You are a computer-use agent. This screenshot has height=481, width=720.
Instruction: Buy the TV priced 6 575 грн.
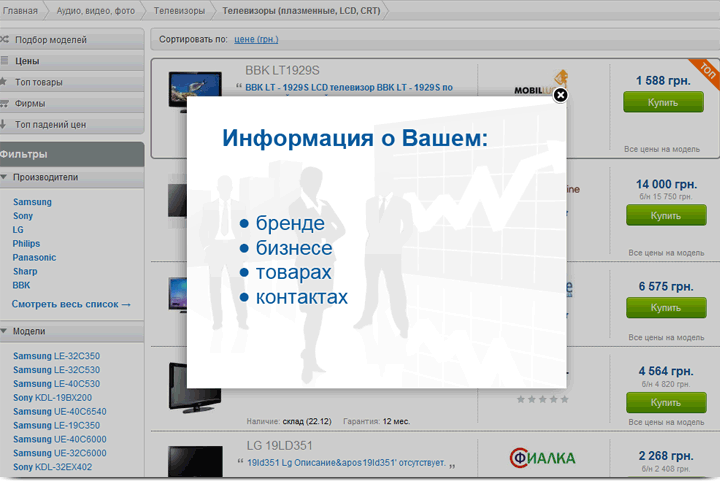666,308
